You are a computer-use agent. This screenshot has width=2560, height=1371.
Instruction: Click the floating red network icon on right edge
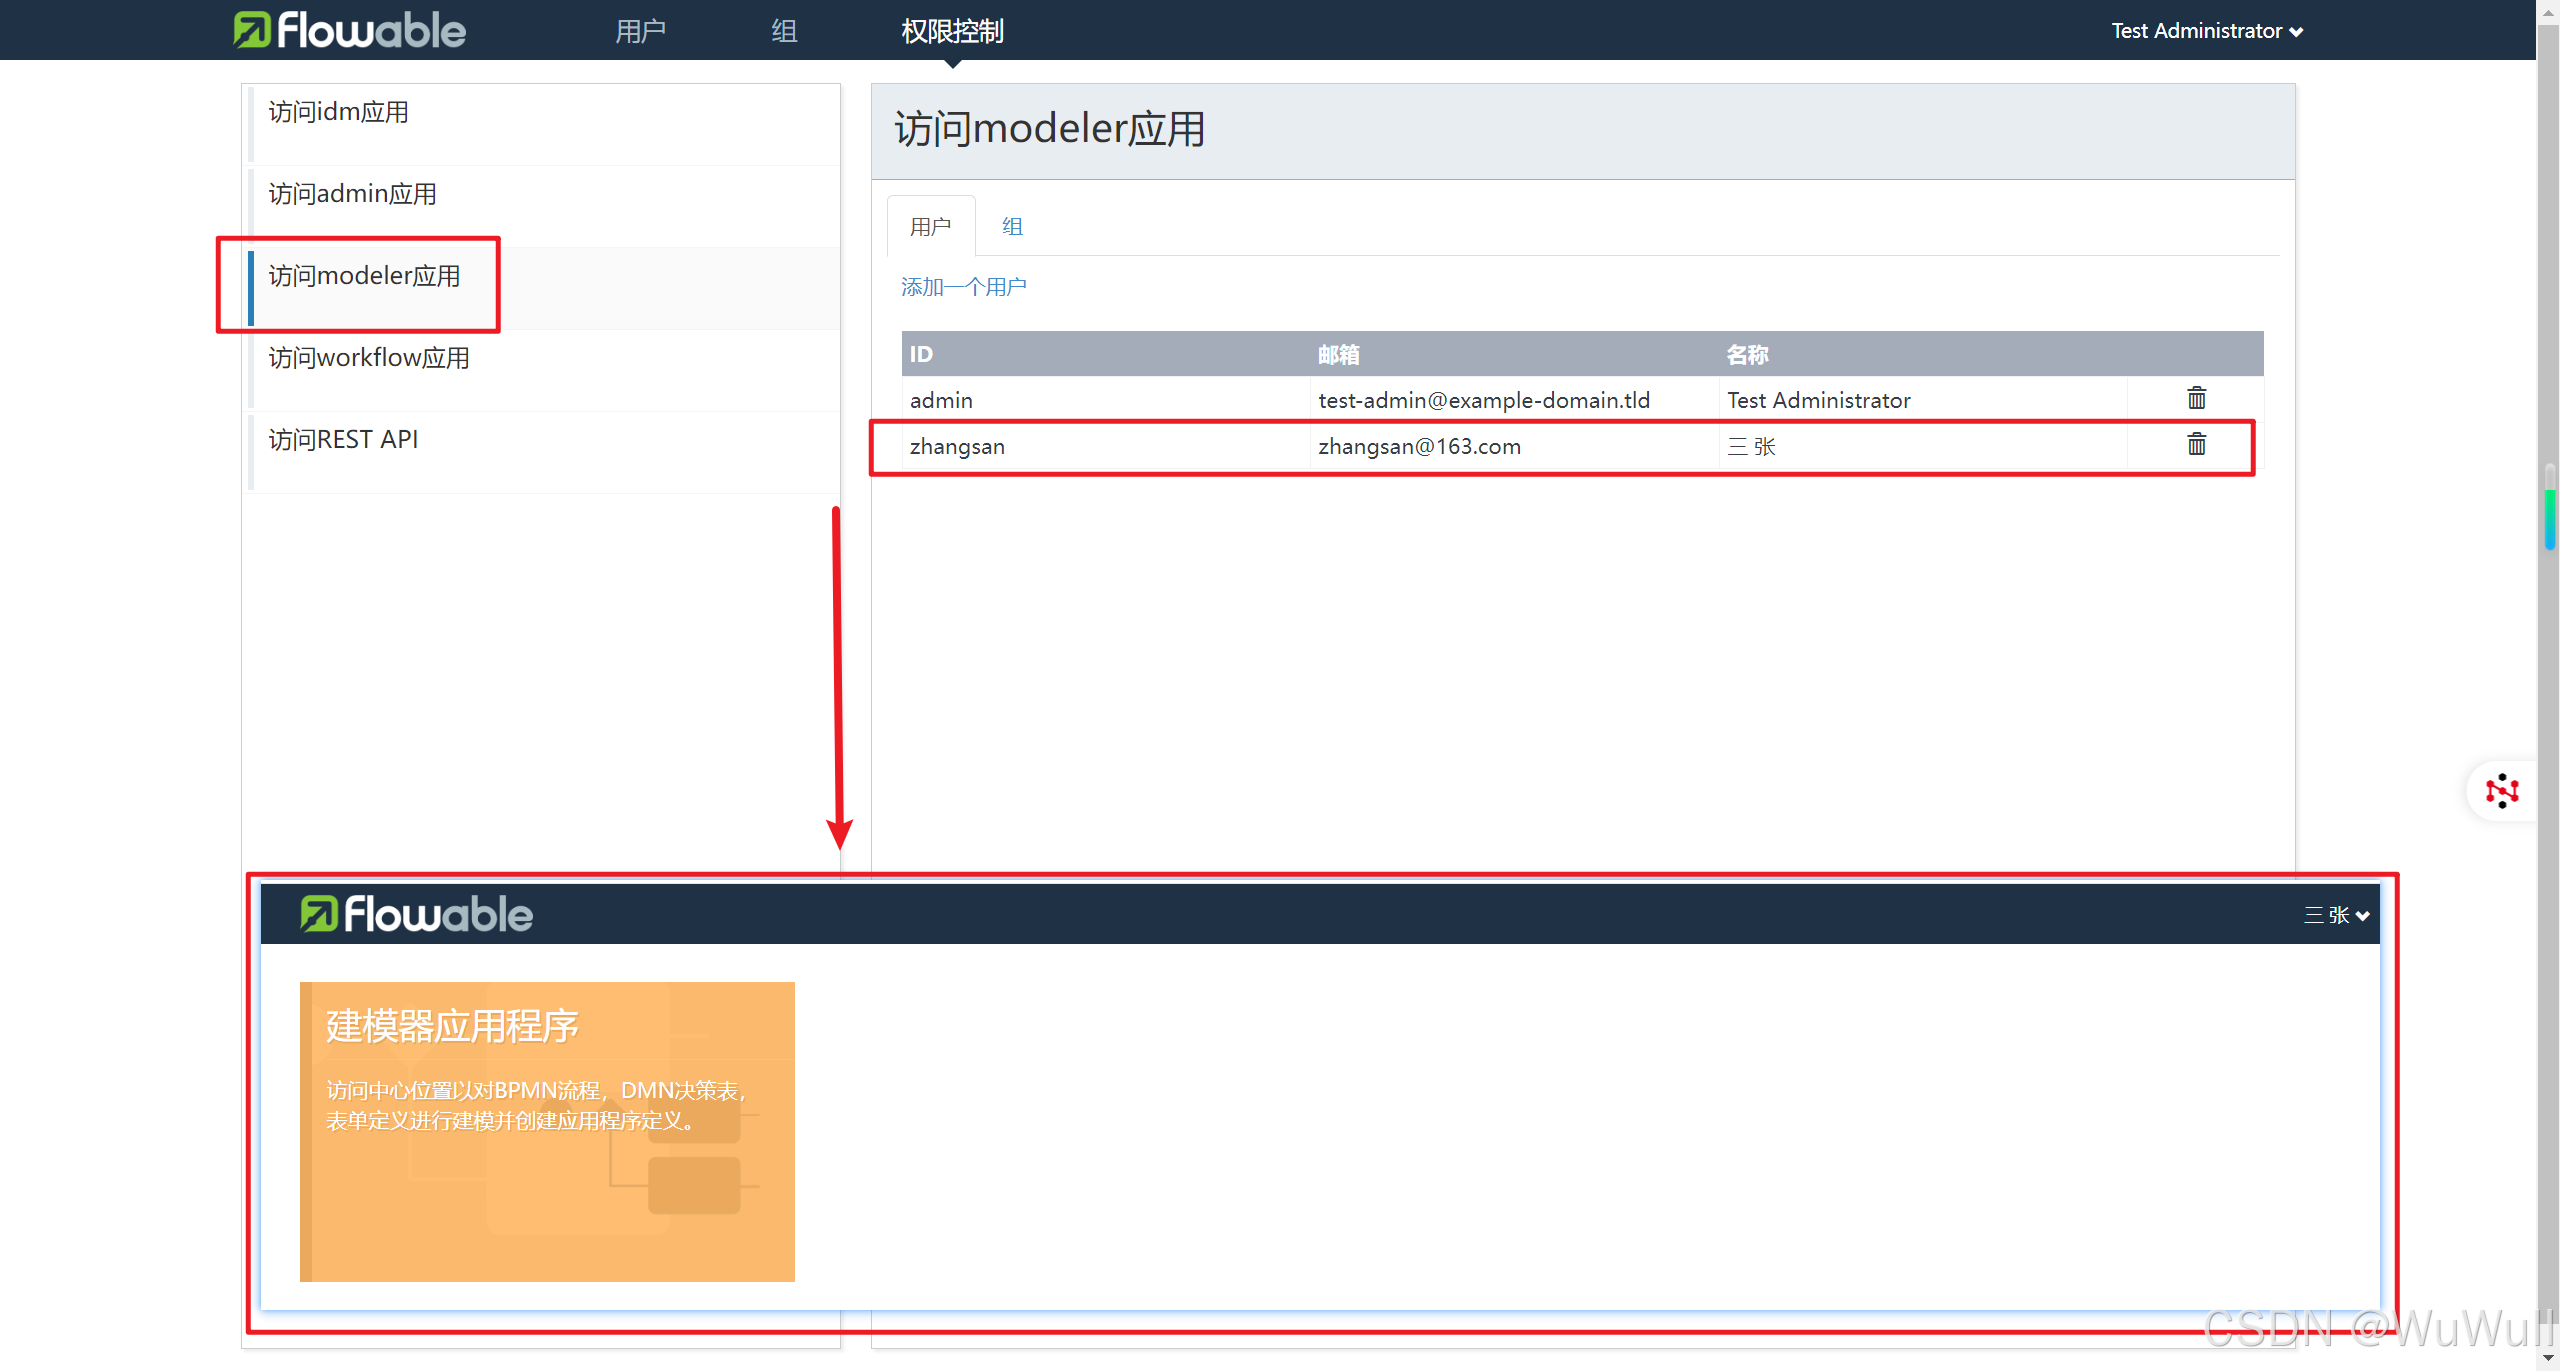[2501, 791]
